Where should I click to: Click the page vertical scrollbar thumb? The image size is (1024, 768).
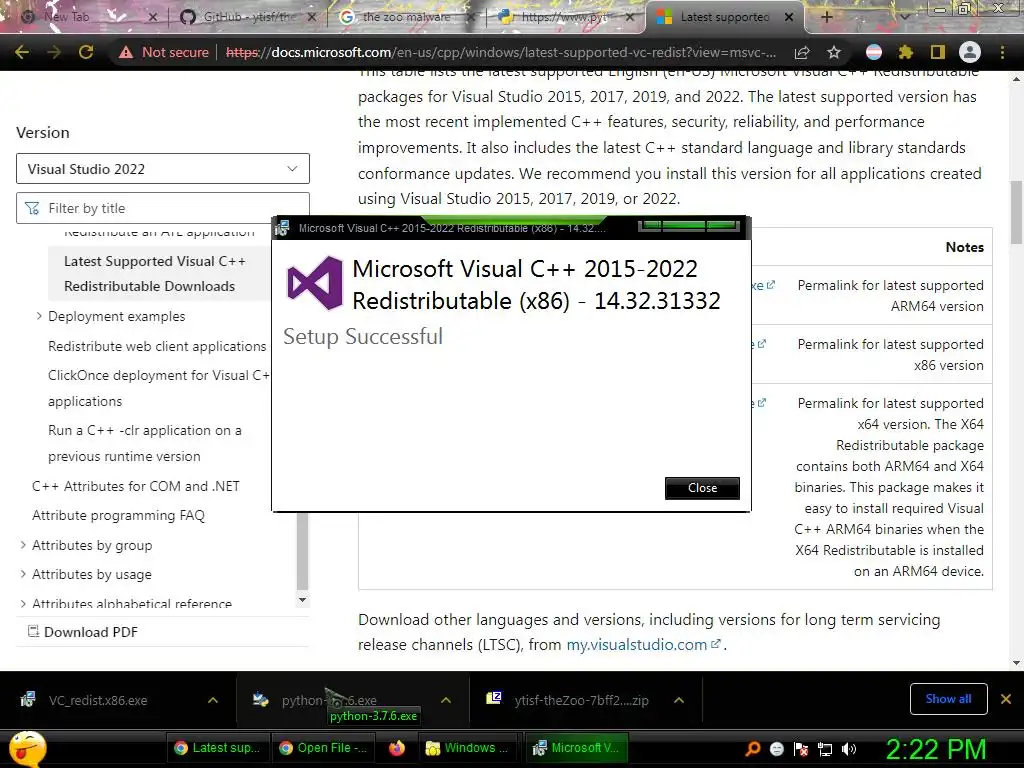click(1016, 212)
